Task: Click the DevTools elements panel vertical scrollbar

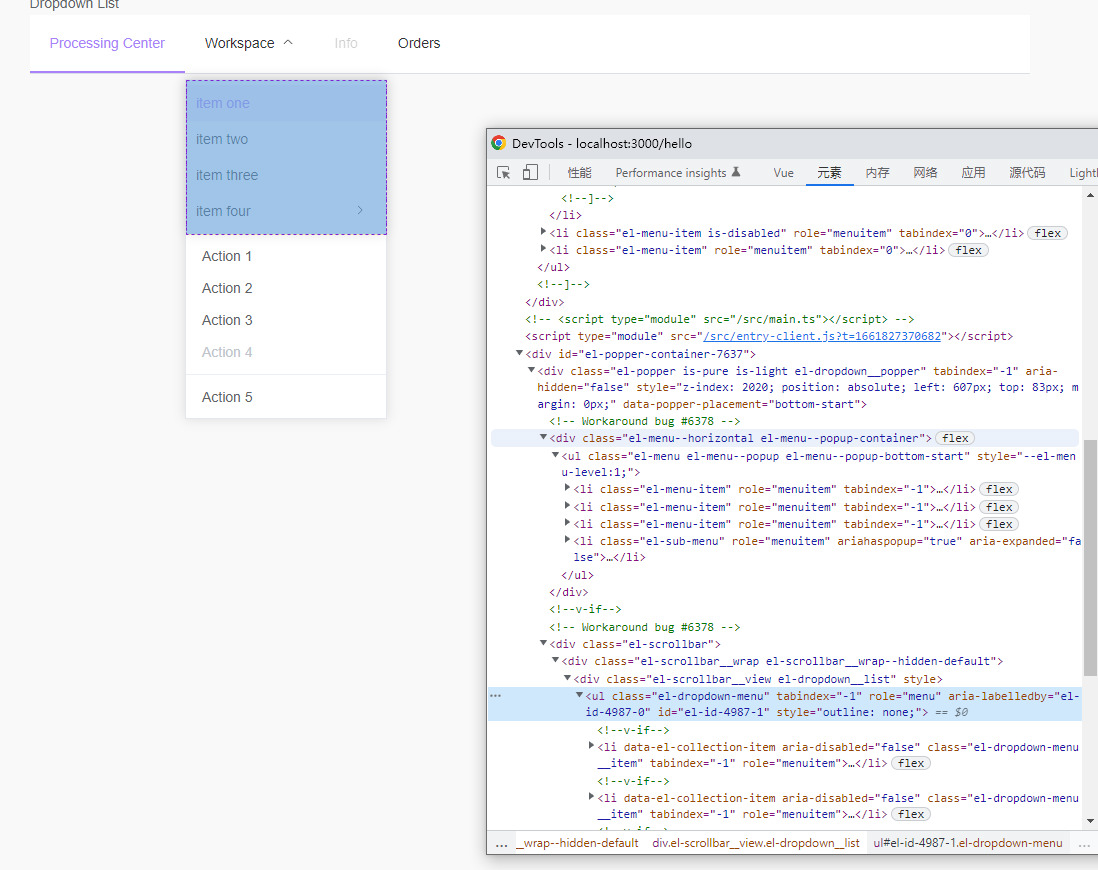Action: click(1090, 558)
